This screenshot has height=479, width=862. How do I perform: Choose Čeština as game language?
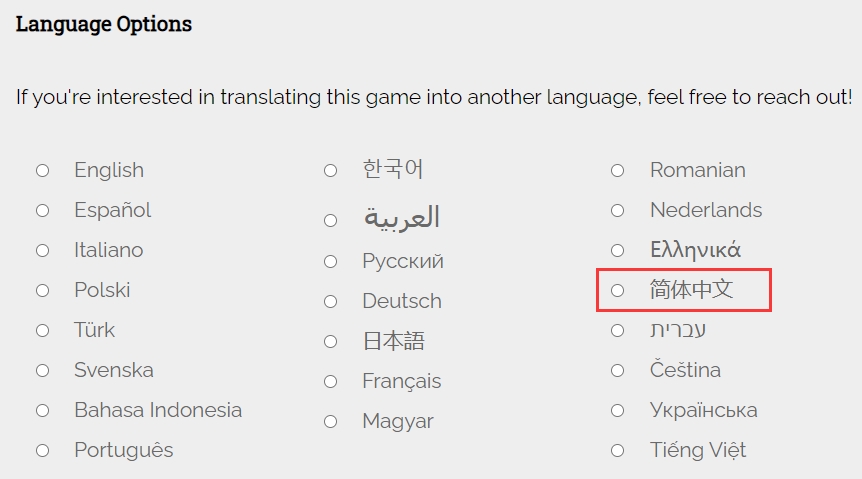coord(618,371)
